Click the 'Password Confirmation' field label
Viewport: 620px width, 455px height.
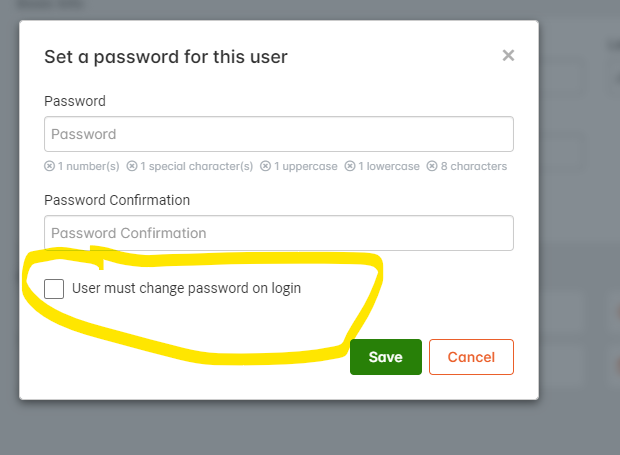point(117,200)
